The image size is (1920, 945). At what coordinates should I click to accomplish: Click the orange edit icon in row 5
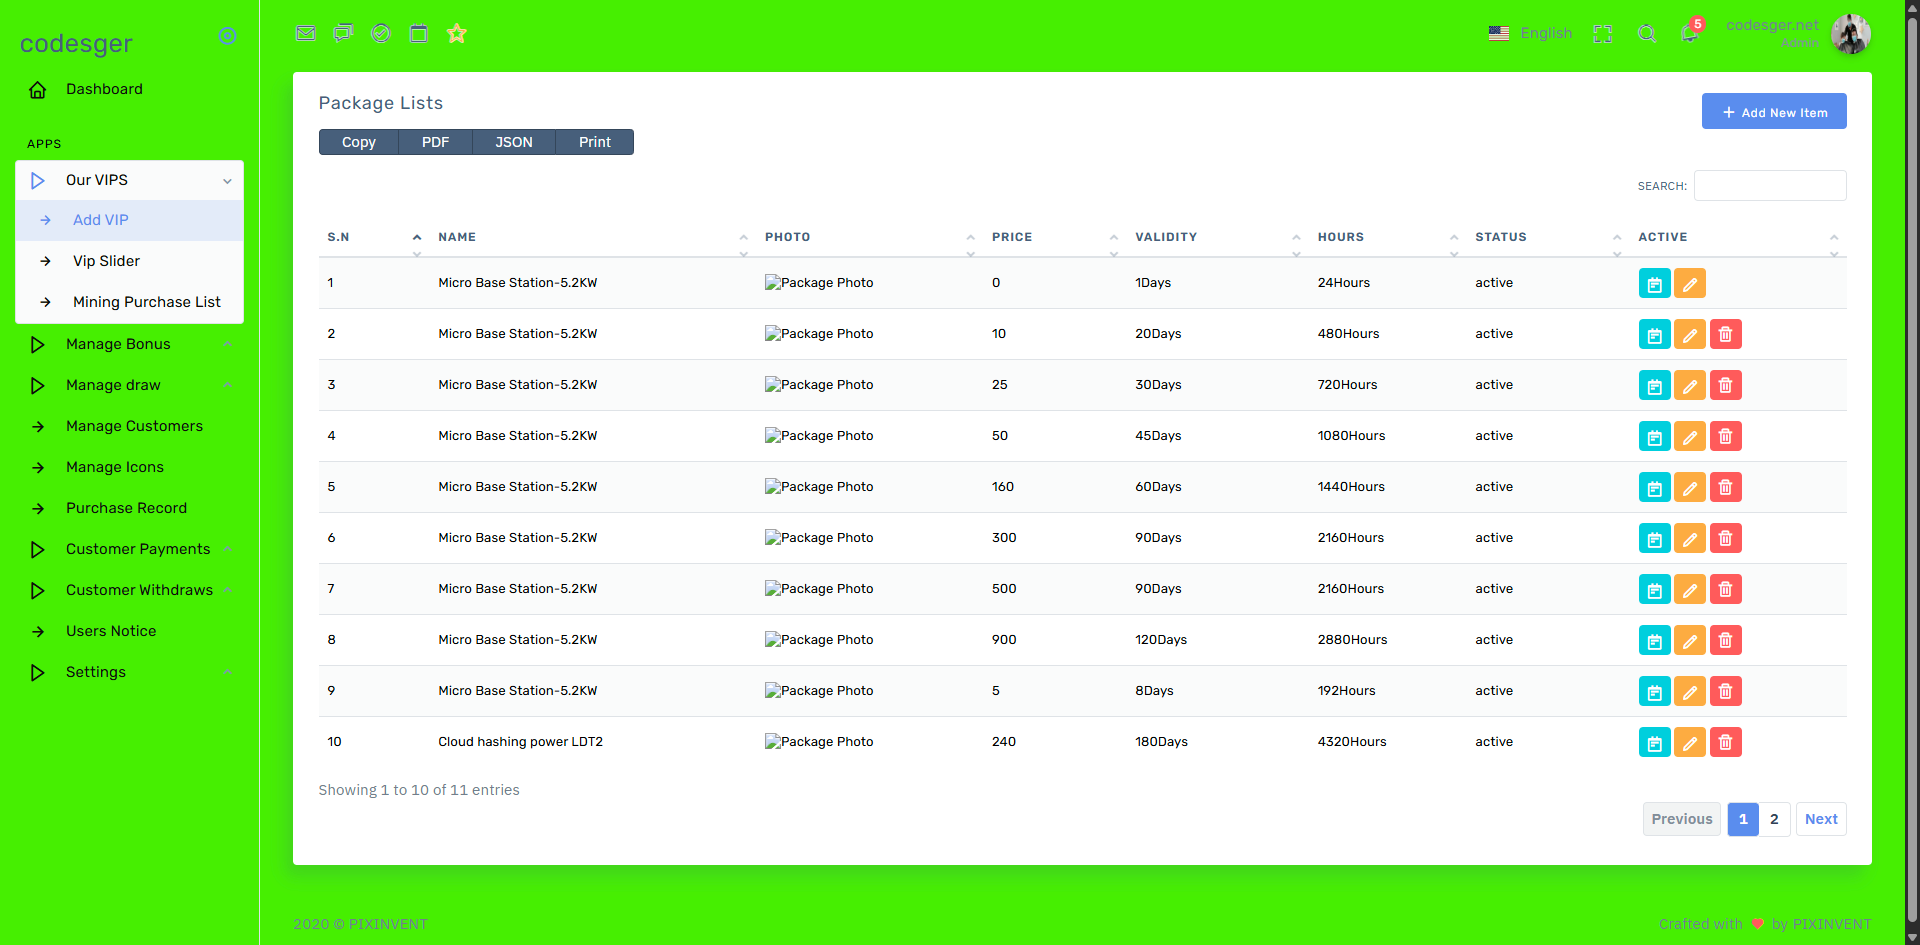pyautogui.click(x=1690, y=488)
